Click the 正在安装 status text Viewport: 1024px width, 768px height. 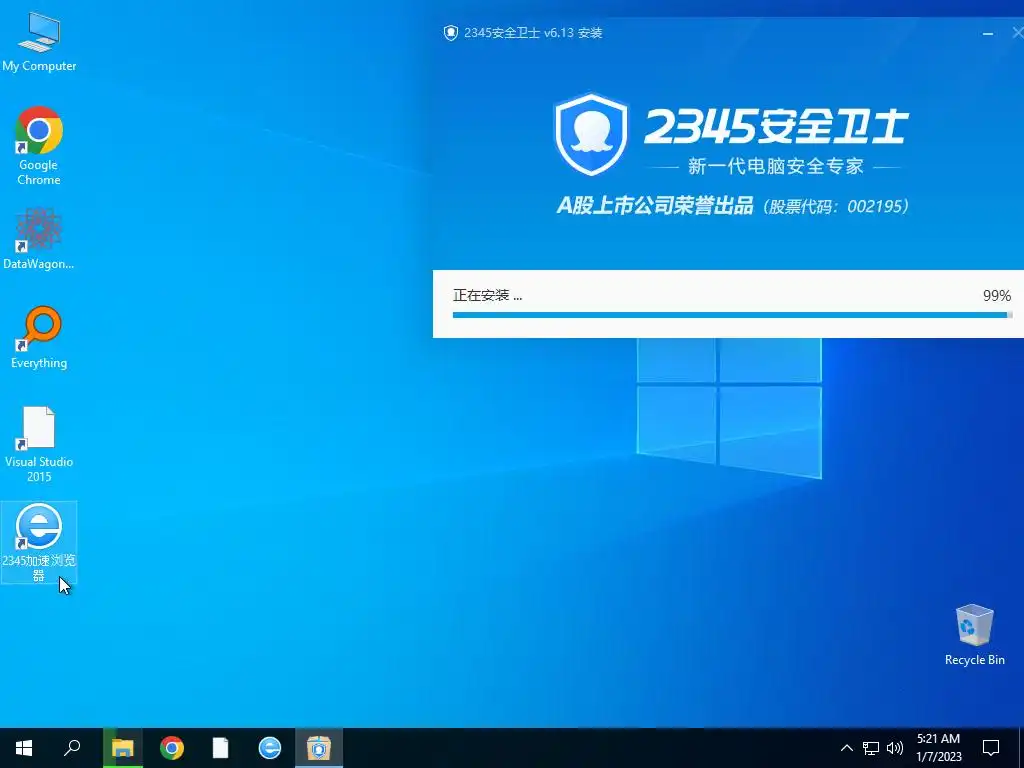click(487, 295)
